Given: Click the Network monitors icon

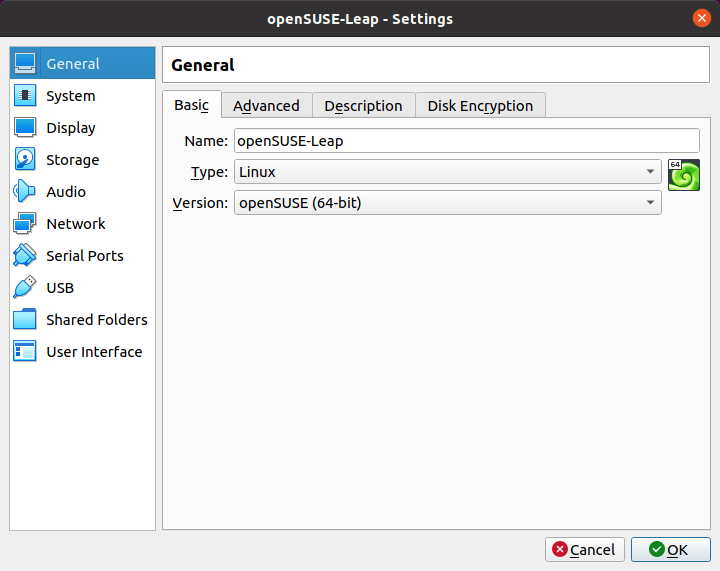Looking at the screenshot, I should point(25,224).
